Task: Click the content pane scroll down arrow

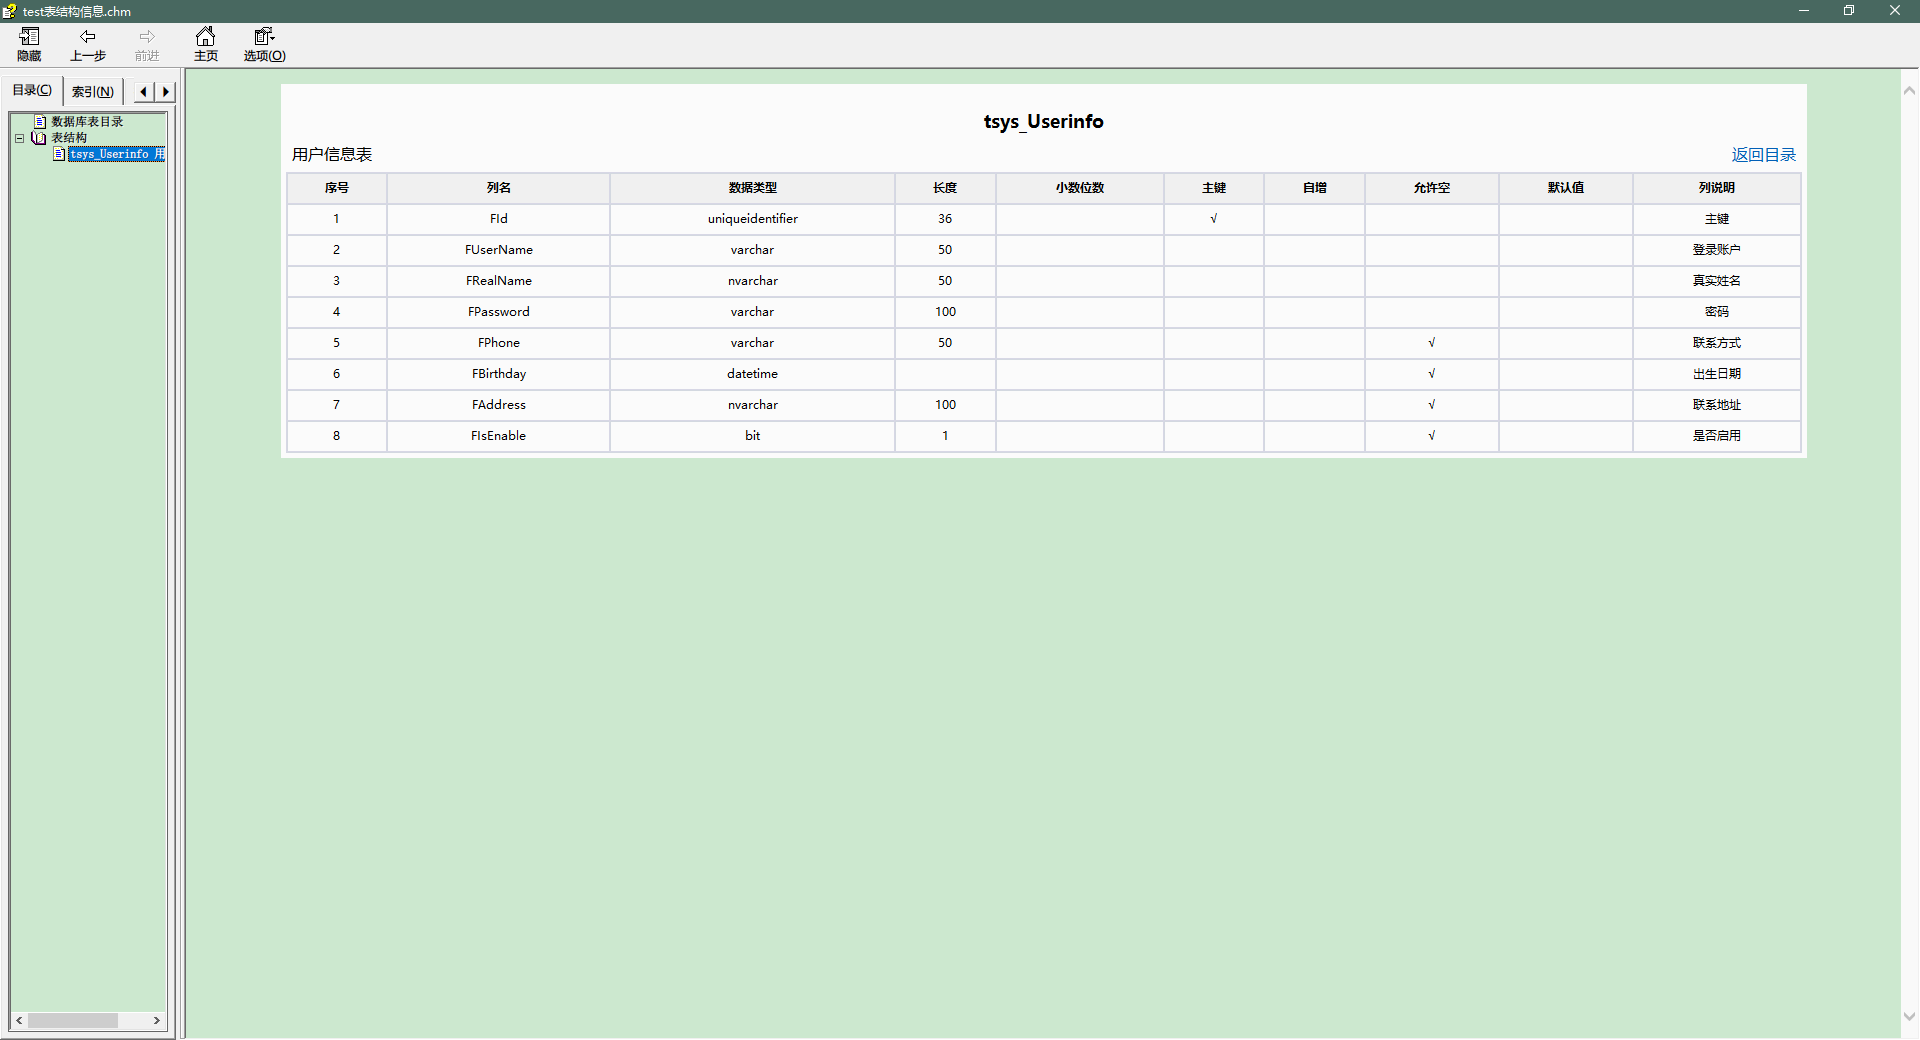Action: [x=1909, y=1017]
